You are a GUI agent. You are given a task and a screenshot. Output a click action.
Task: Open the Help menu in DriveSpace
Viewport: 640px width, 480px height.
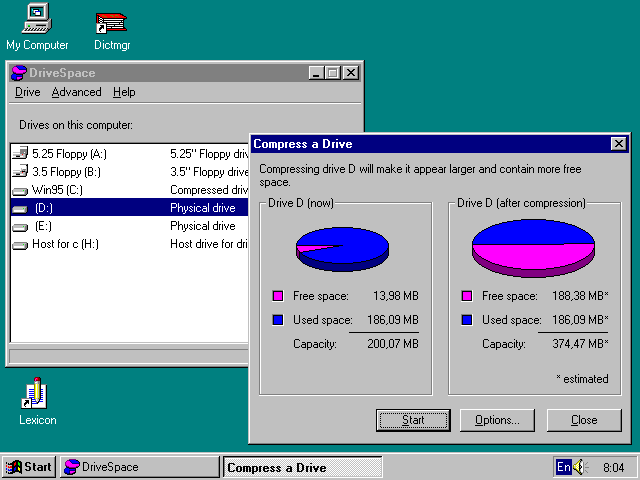[x=124, y=92]
